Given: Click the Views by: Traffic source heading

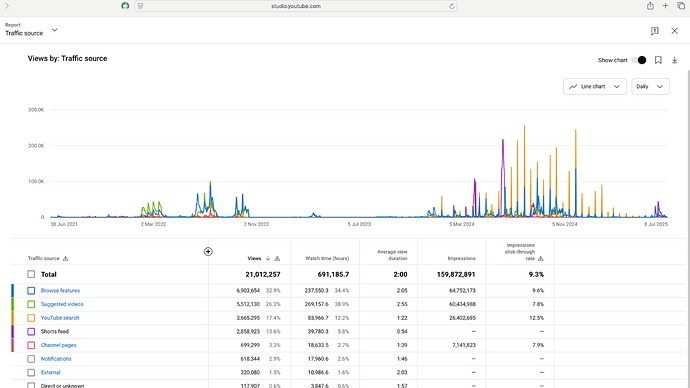Looking at the screenshot, I should [67, 59].
